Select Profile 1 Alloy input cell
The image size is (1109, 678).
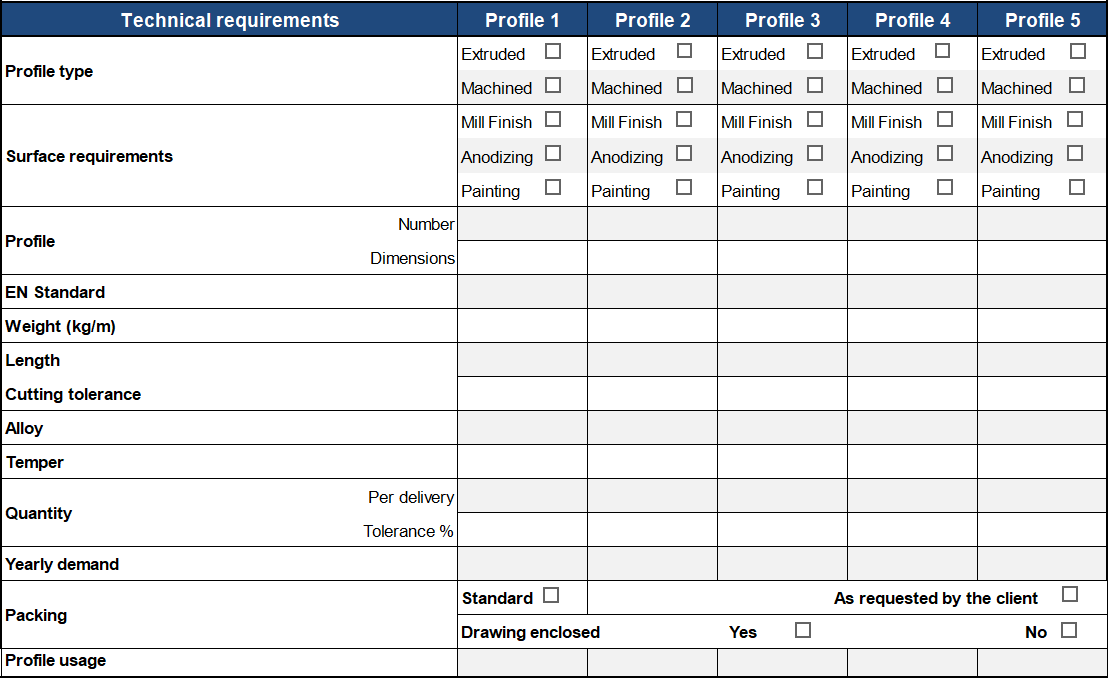tap(522, 428)
